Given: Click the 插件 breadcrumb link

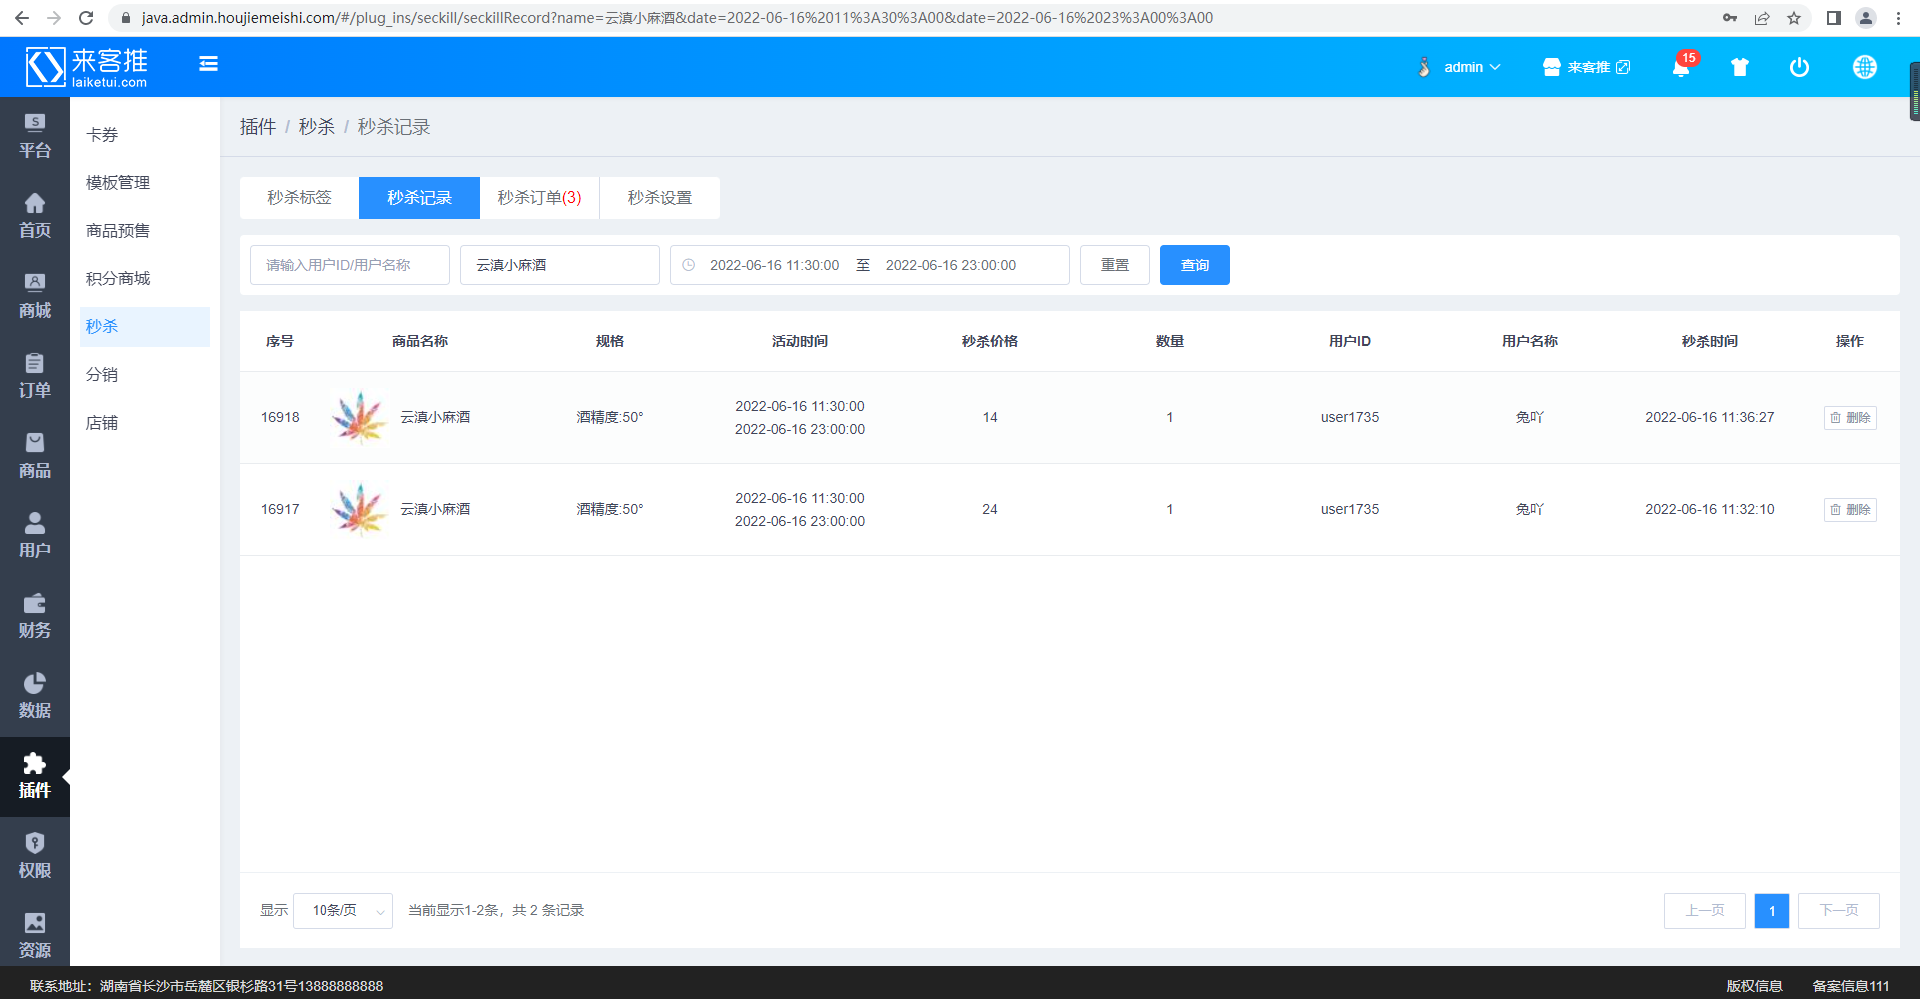Looking at the screenshot, I should pyautogui.click(x=258, y=127).
